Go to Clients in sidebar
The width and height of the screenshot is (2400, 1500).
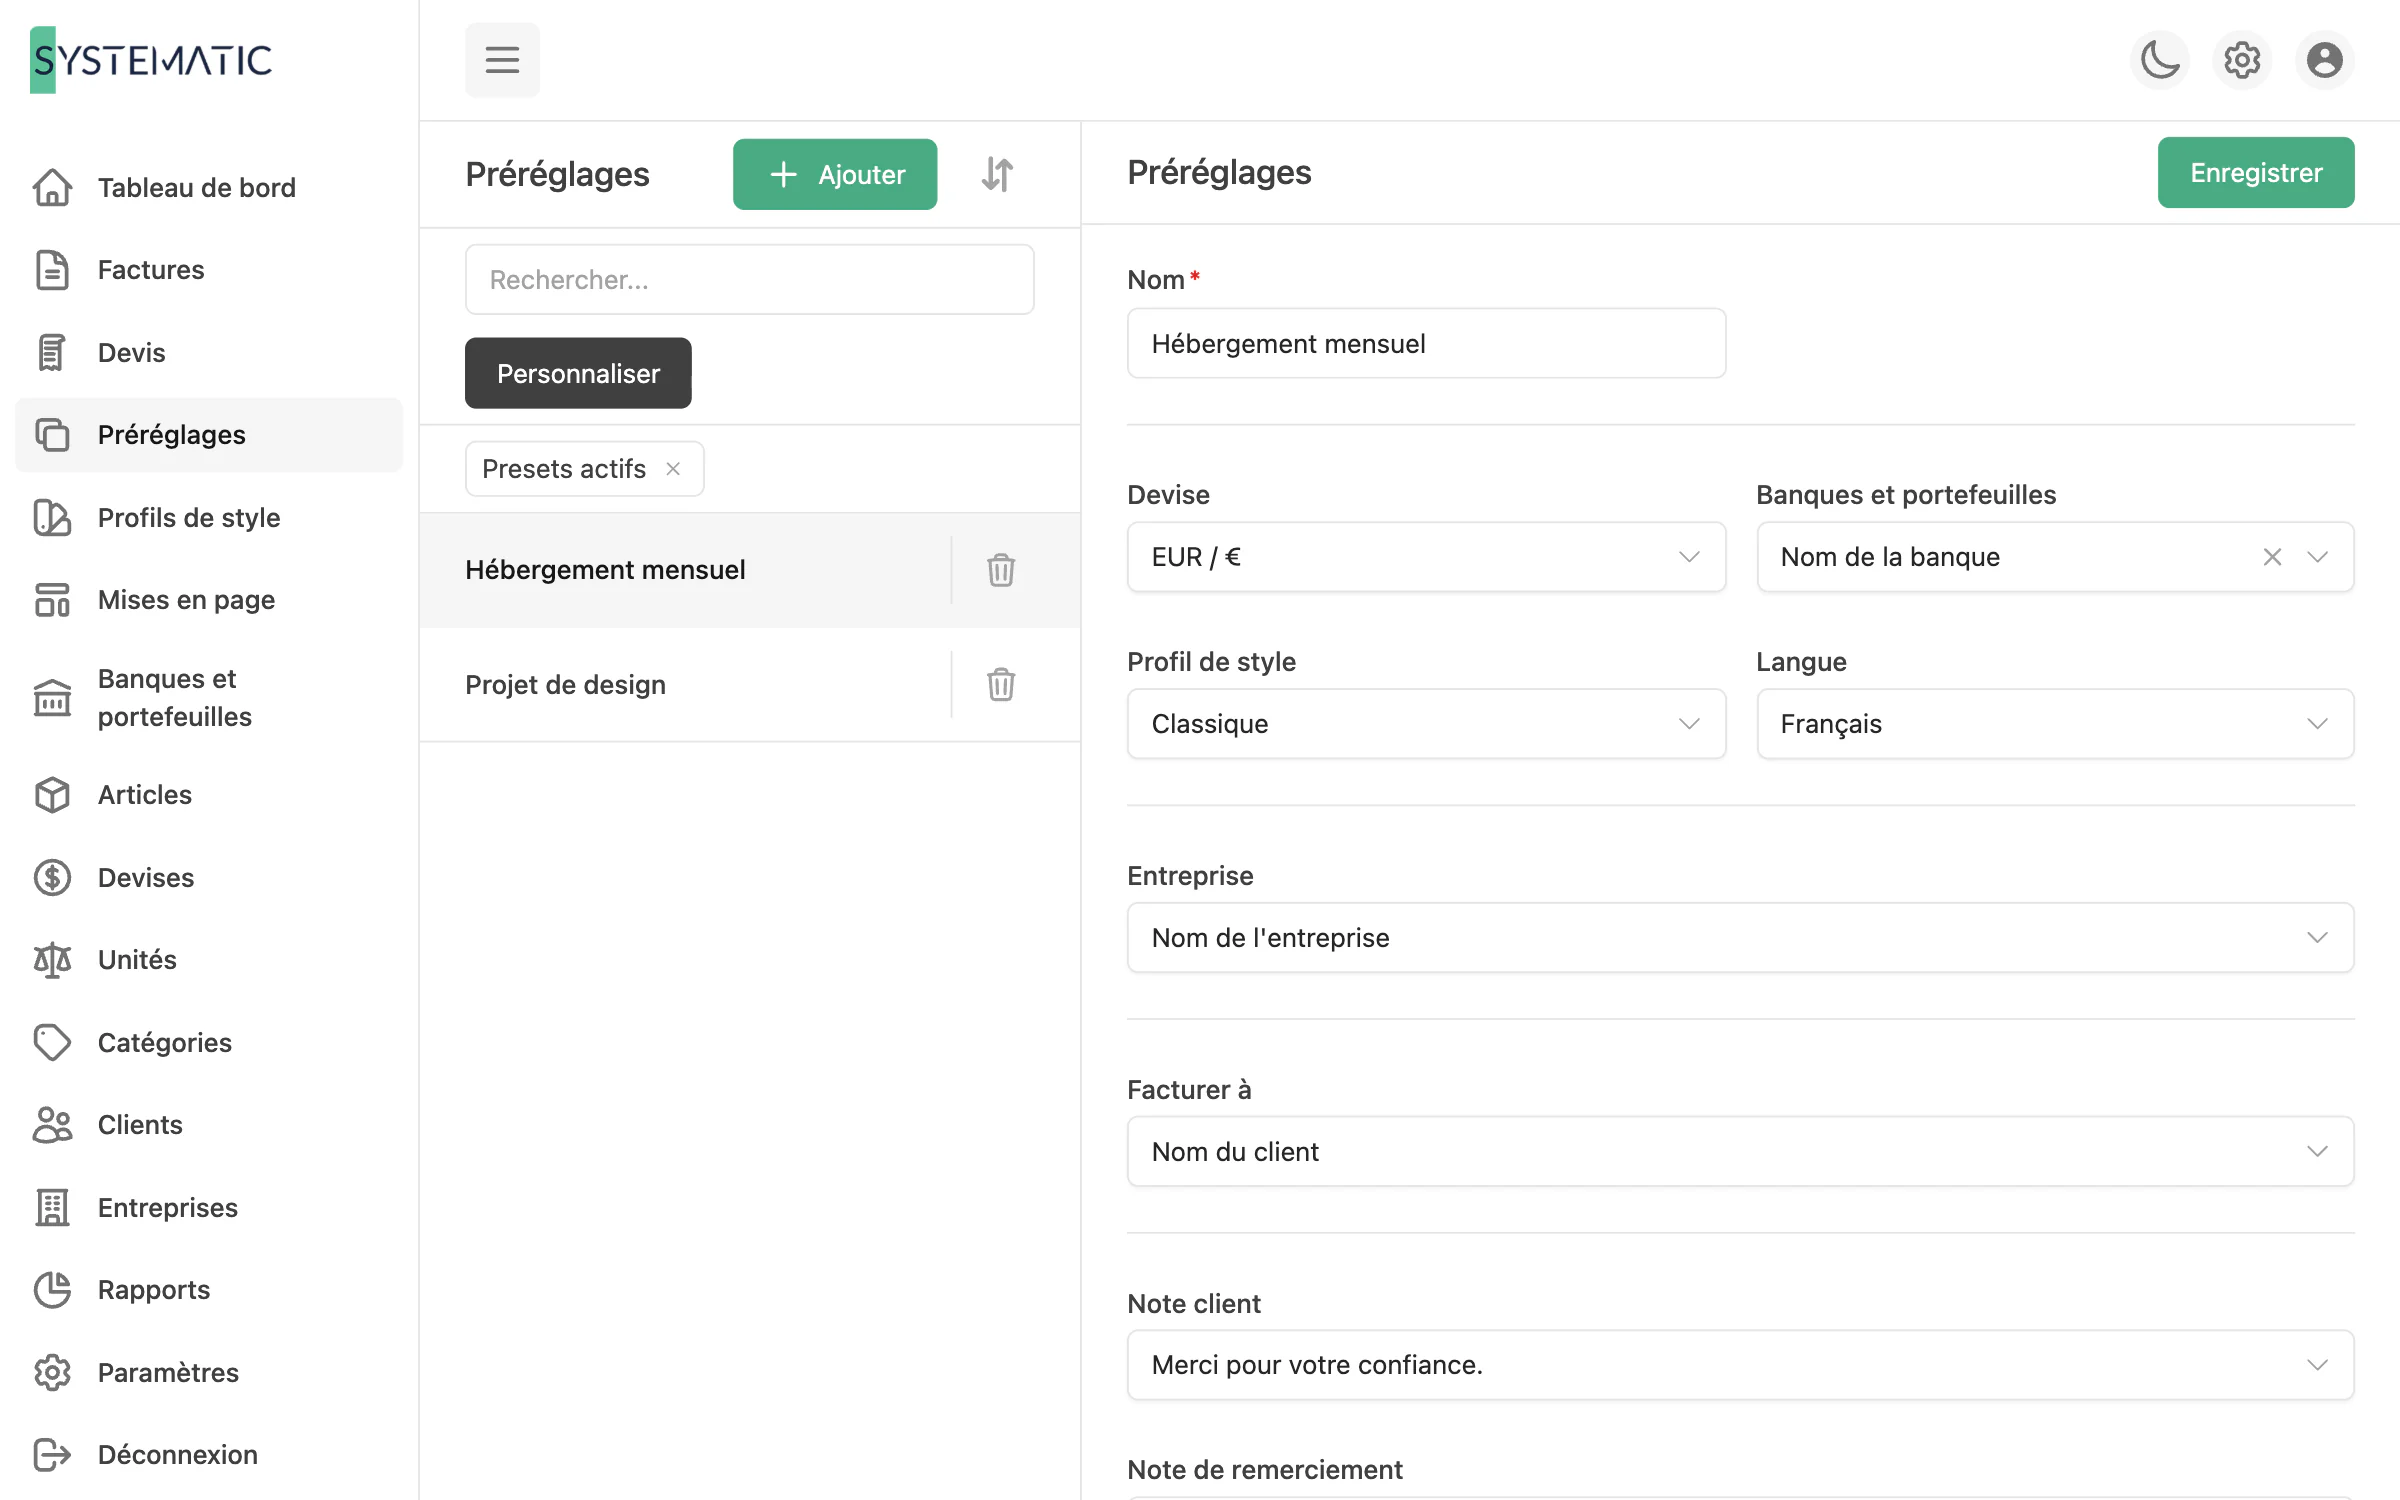point(209,1125)
